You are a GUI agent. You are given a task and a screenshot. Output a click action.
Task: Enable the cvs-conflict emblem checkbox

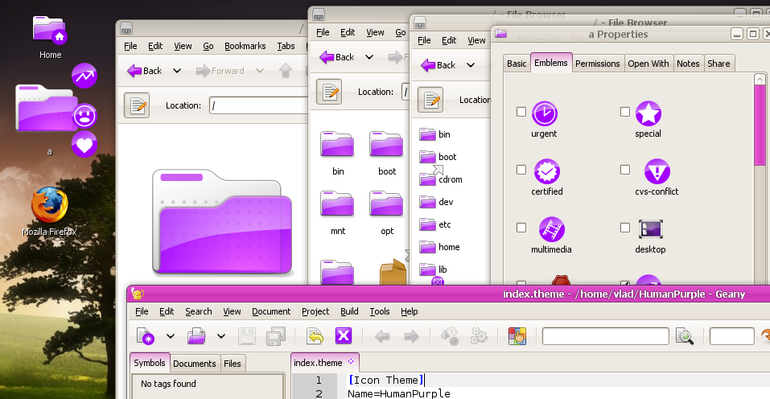[625, 170]
